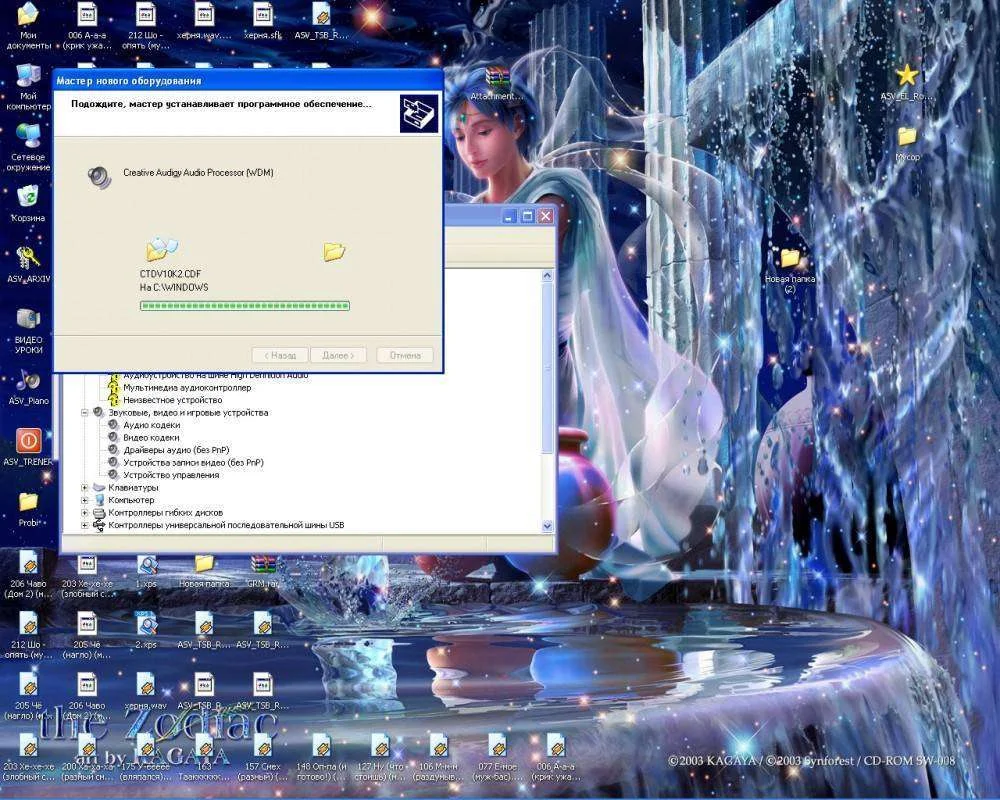
Task: Click Device Manager scrollbar down arrow
Action: click(547, 526)
